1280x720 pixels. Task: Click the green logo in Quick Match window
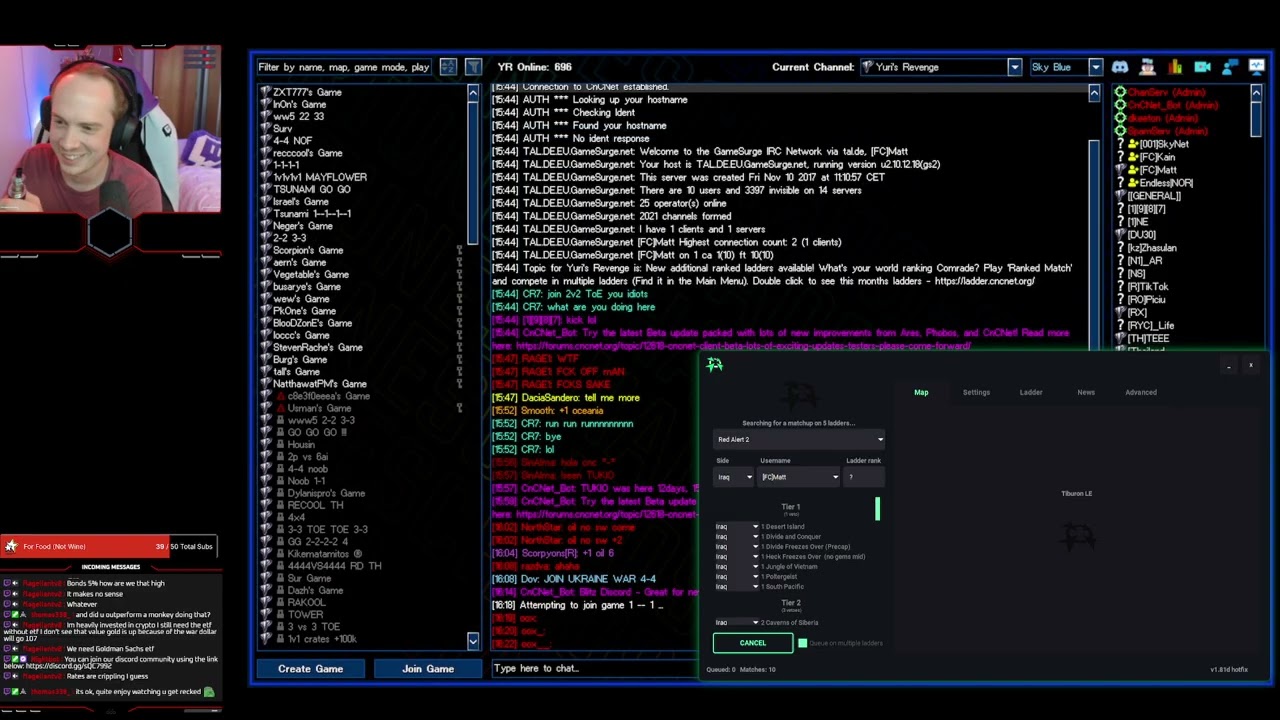tap(714, 365)
